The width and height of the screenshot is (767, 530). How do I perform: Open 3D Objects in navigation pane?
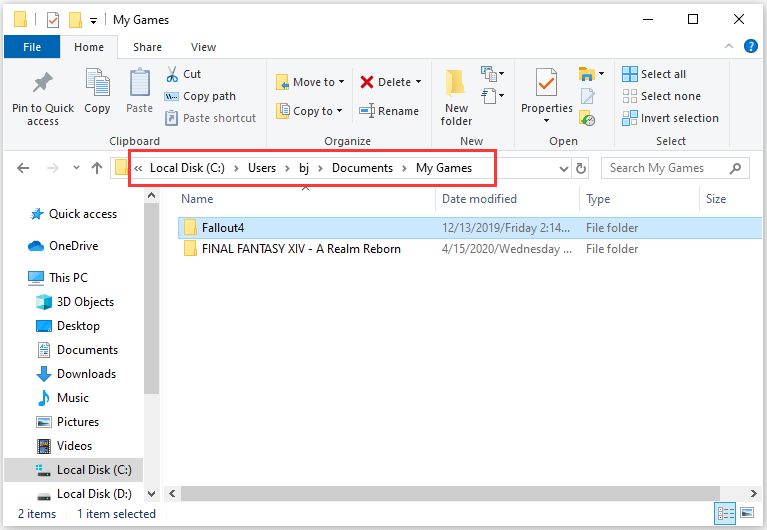[x=75, y=302]
